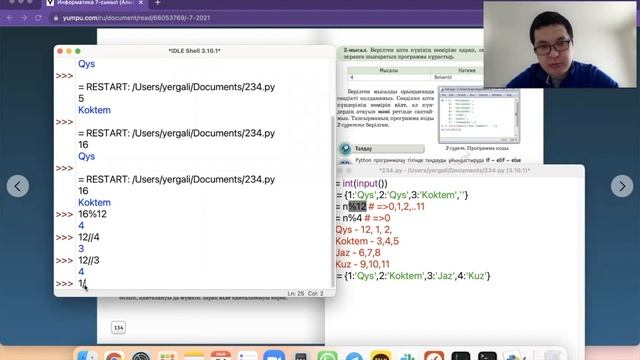This screenshot has width=640, height=360.
Task: Open Zoom from the Dock
Action: [x=274, y=356]
